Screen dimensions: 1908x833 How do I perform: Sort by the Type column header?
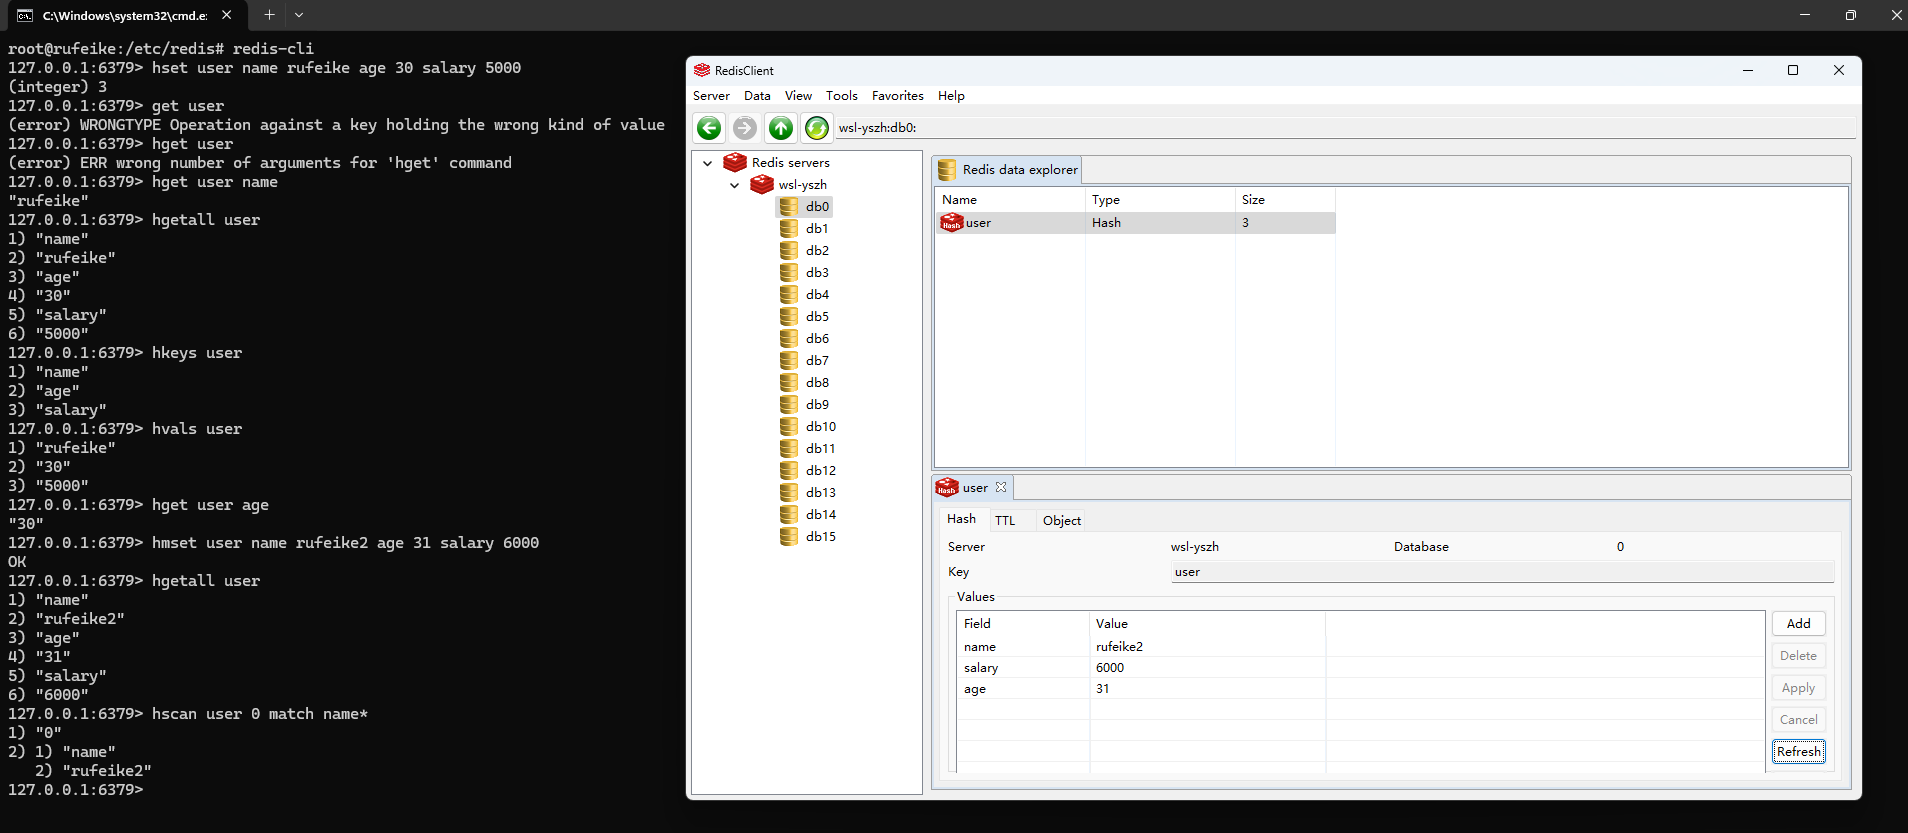tap(1160, 200)
